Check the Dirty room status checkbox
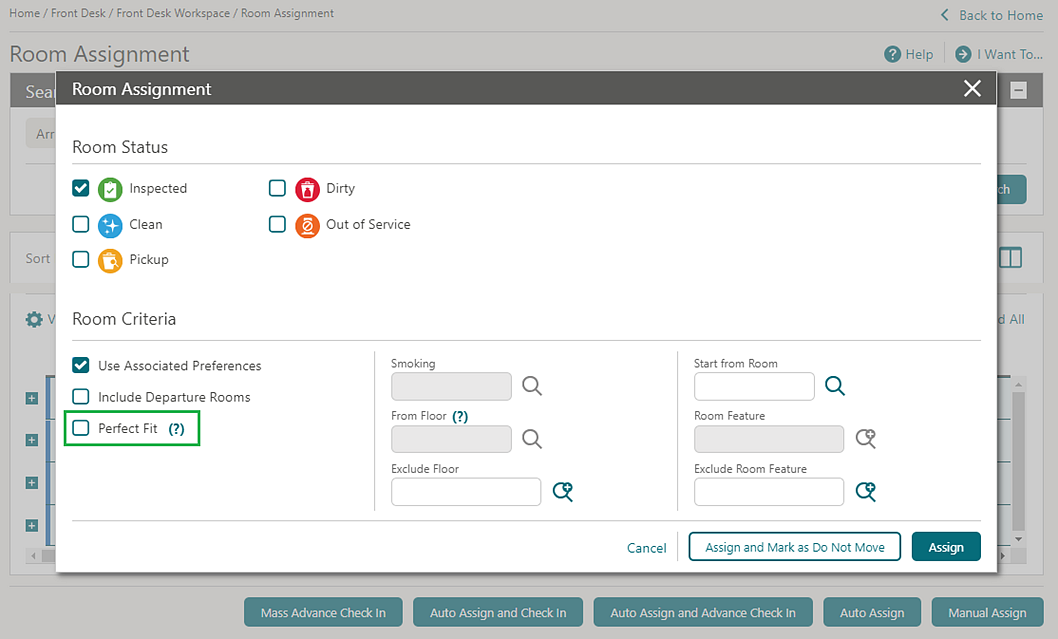 coord(277,188)
